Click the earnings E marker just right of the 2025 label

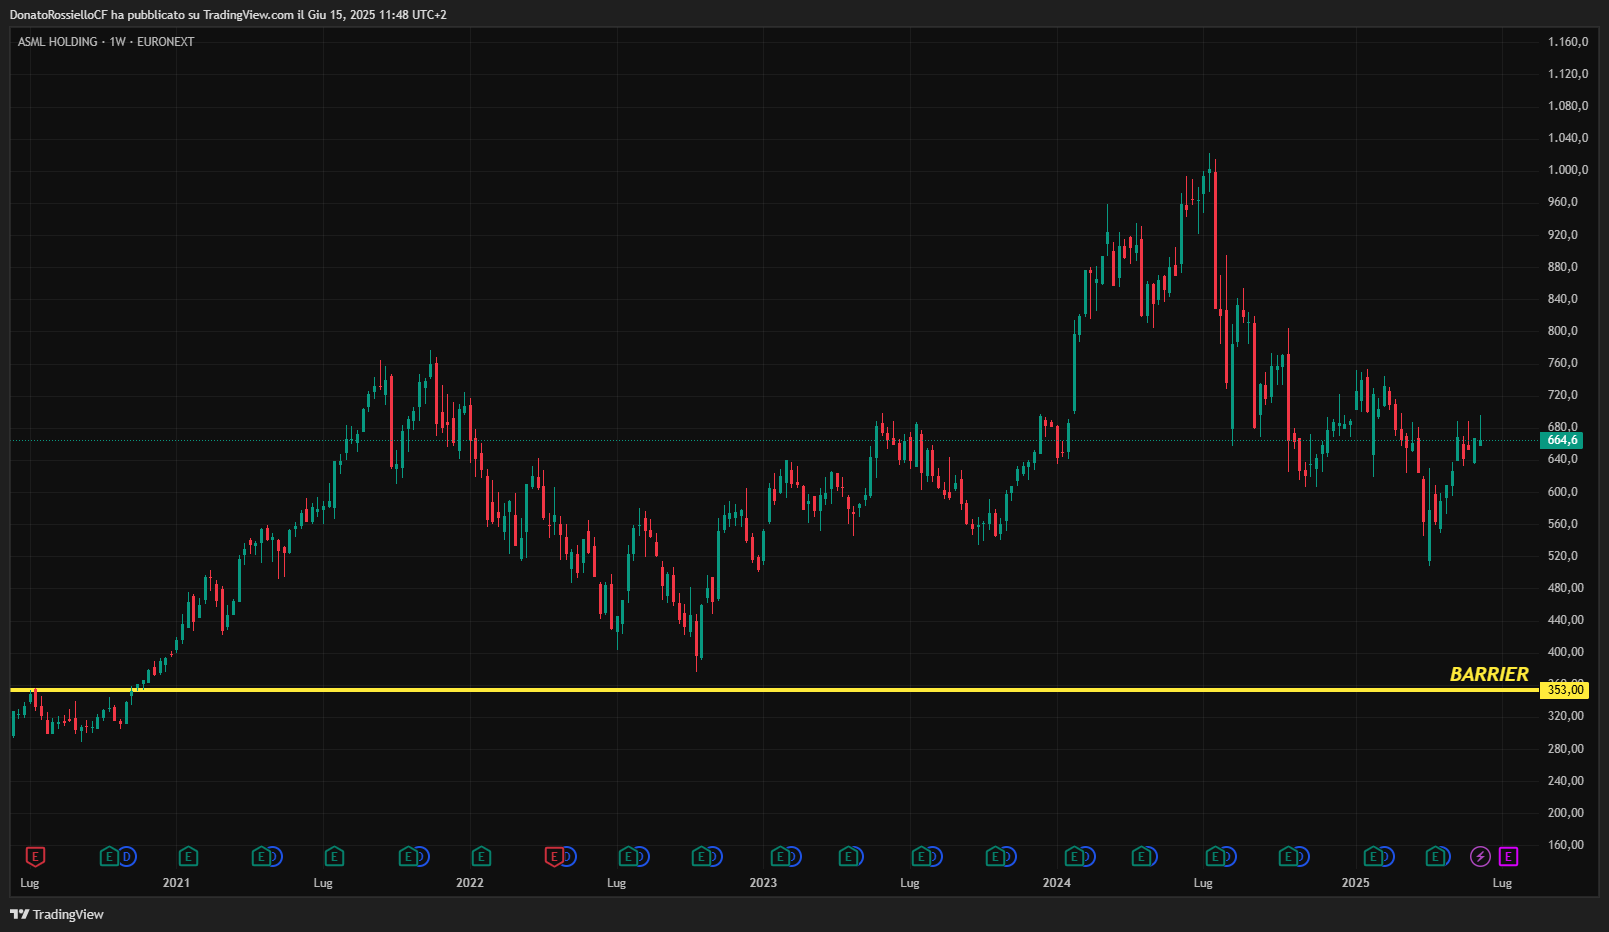click(1374, 856)
